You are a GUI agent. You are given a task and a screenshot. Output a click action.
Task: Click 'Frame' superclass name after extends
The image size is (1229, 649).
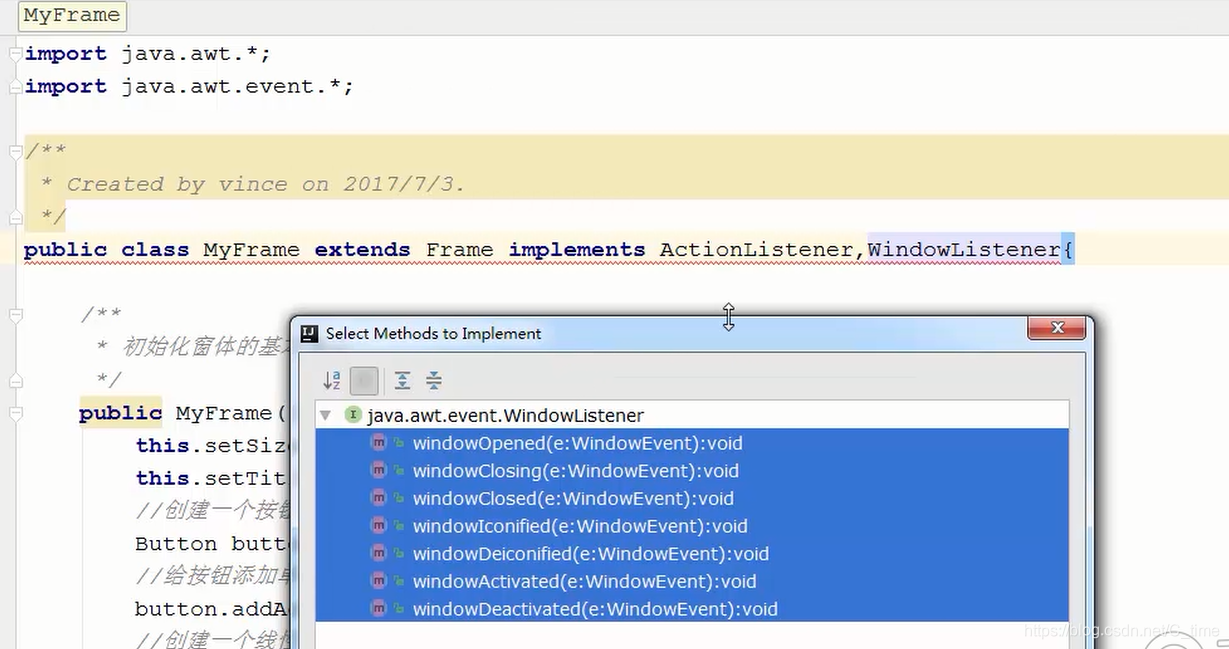coord(459,249)
